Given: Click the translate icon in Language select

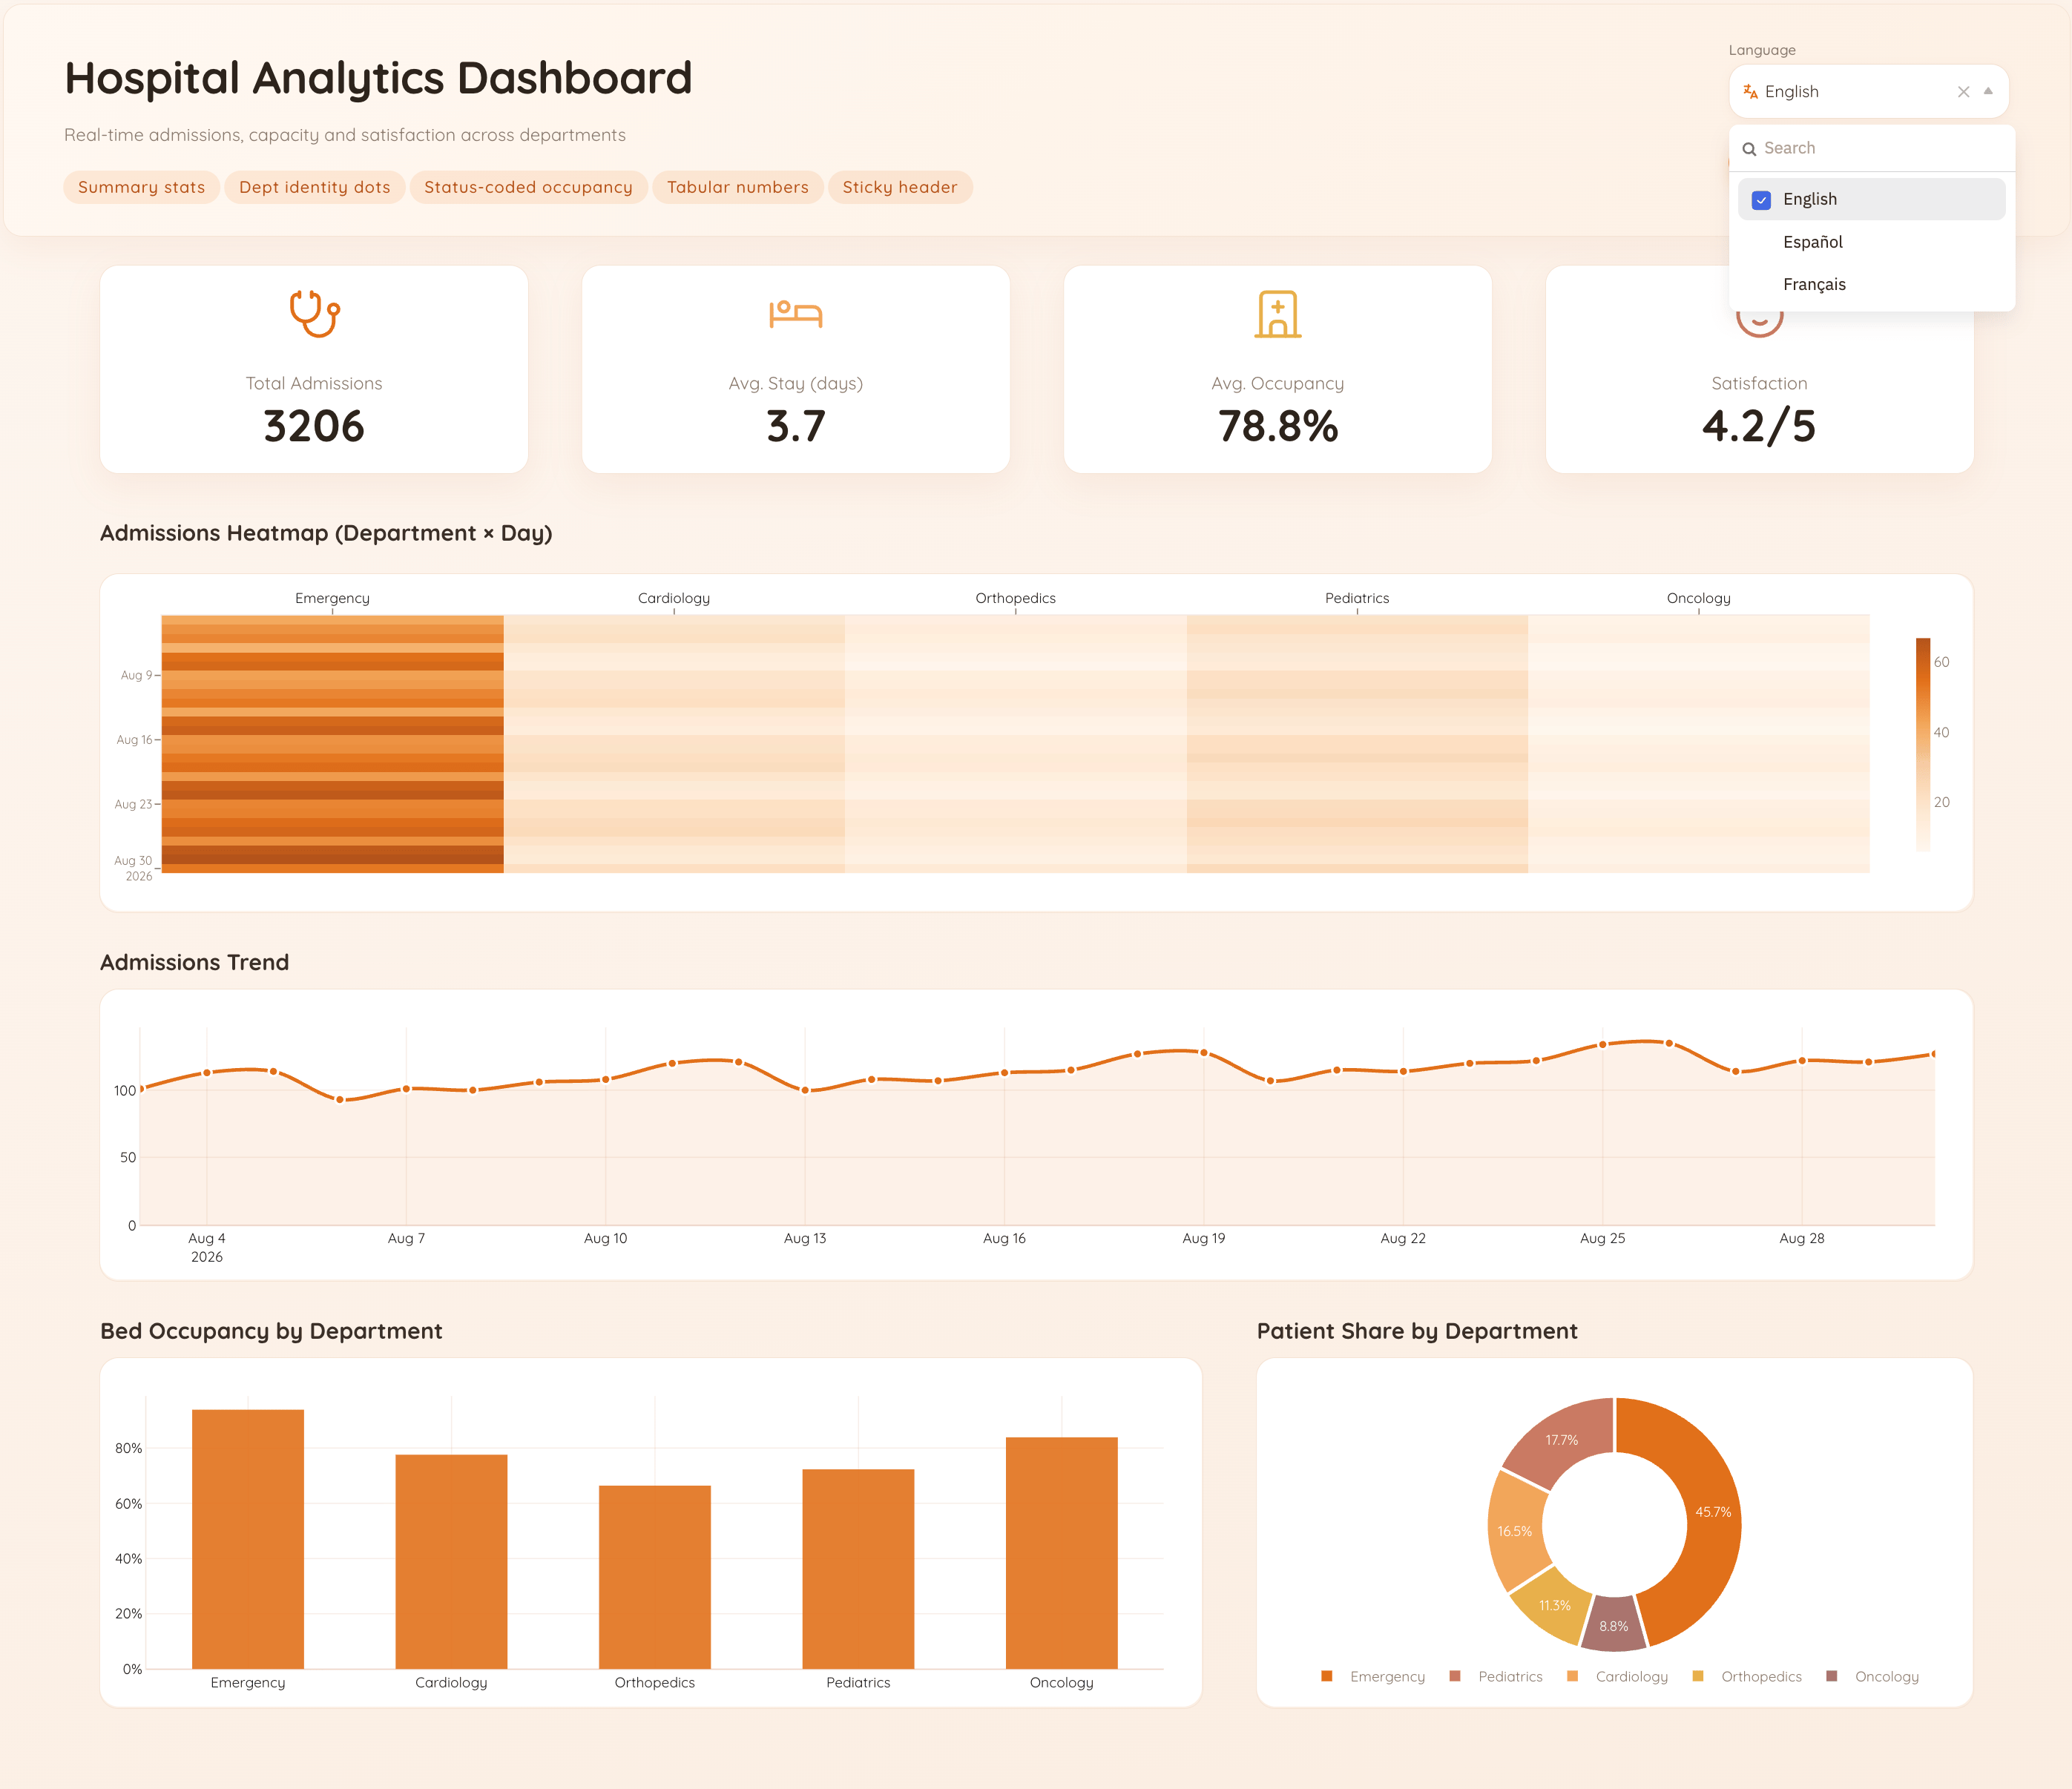Looking at the screenshot, I should pyautogui.click(x=1750, y=91).
